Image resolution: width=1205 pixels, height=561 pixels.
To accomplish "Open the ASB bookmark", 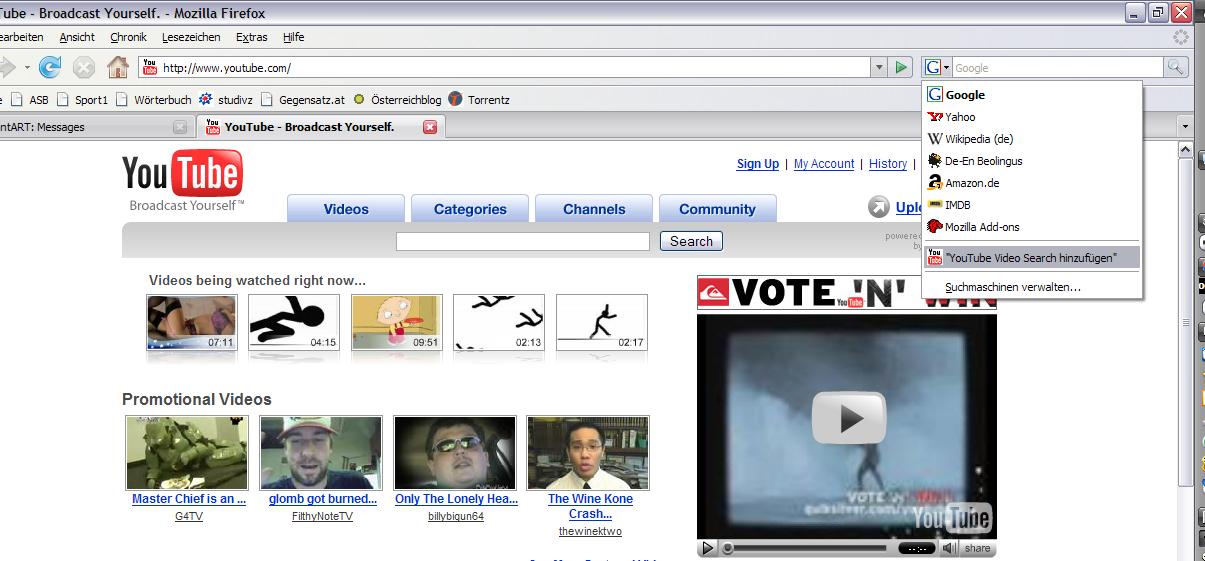I will [30, 100].
